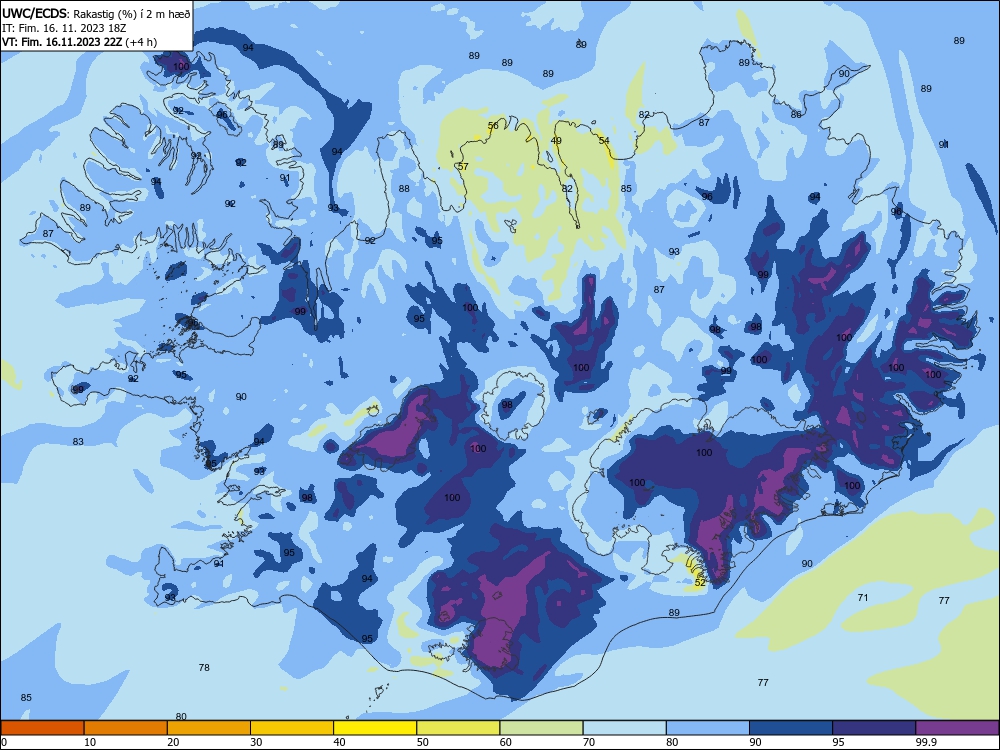Click the legend tick label '70'
This screenshot has height=750, width=1000.
589,742
